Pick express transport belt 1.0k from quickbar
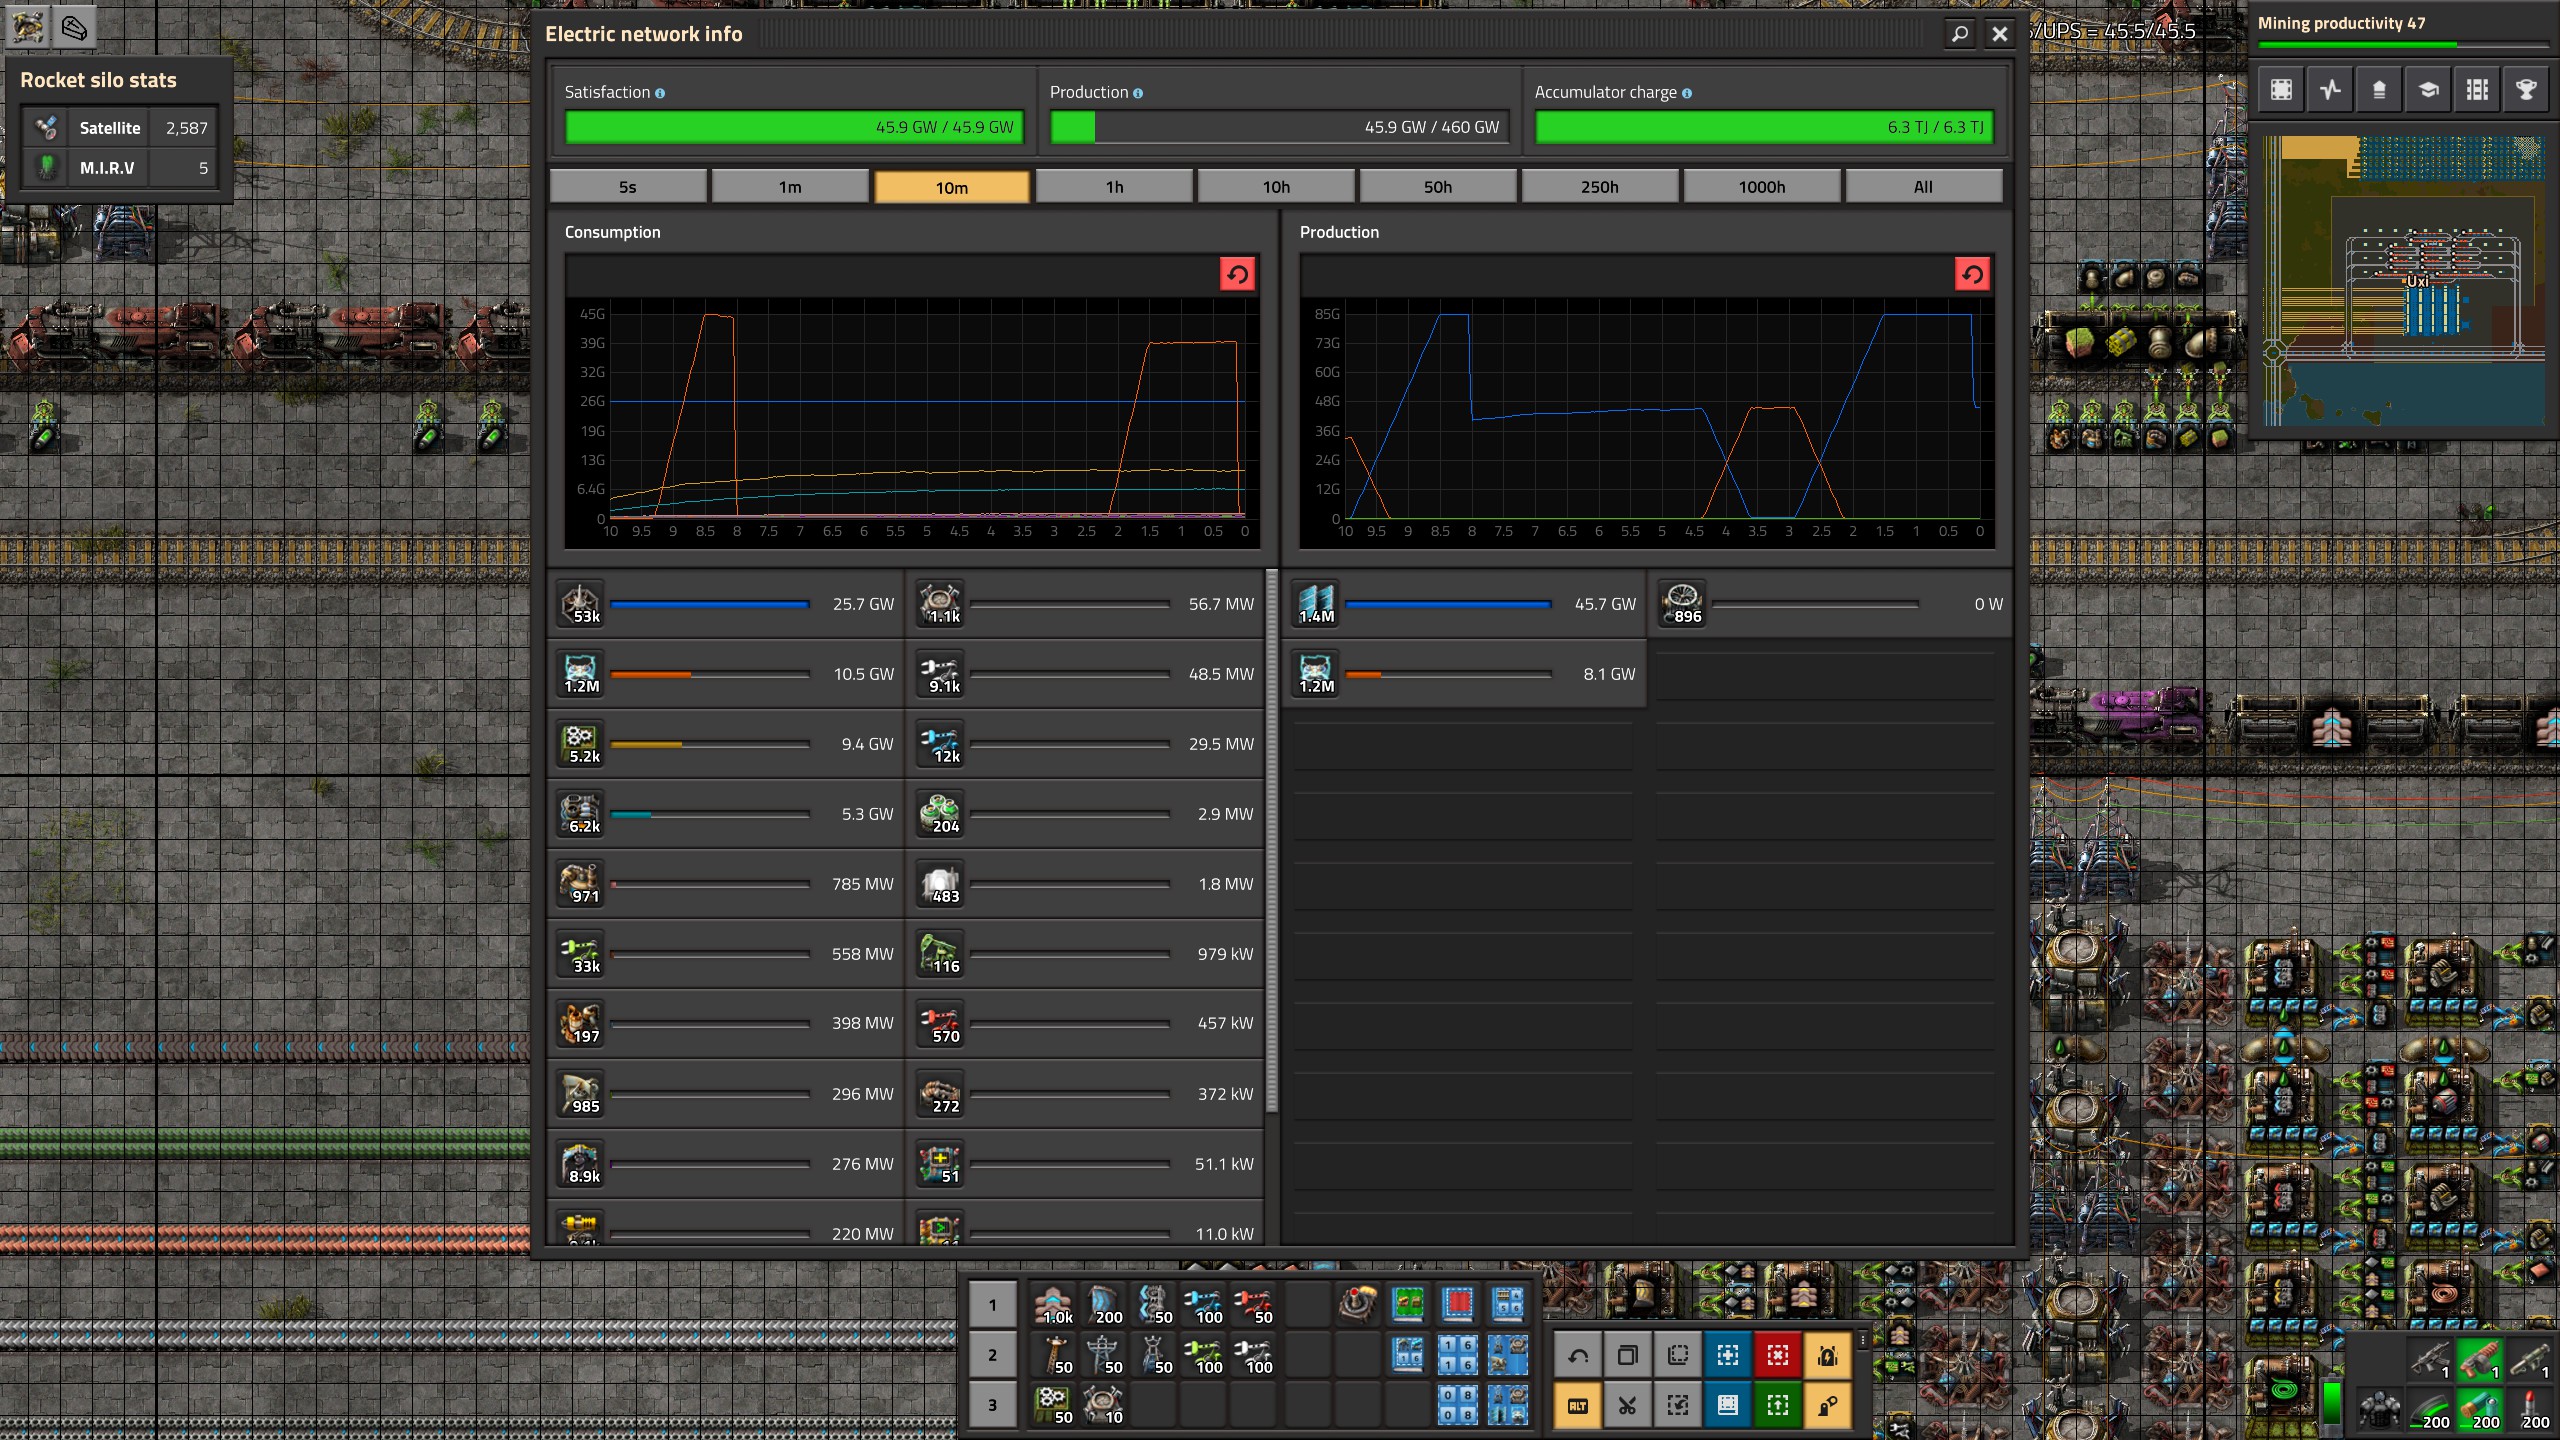The height and width of the screenshot is (1440, 2560). click(x=1054, y=1305)
